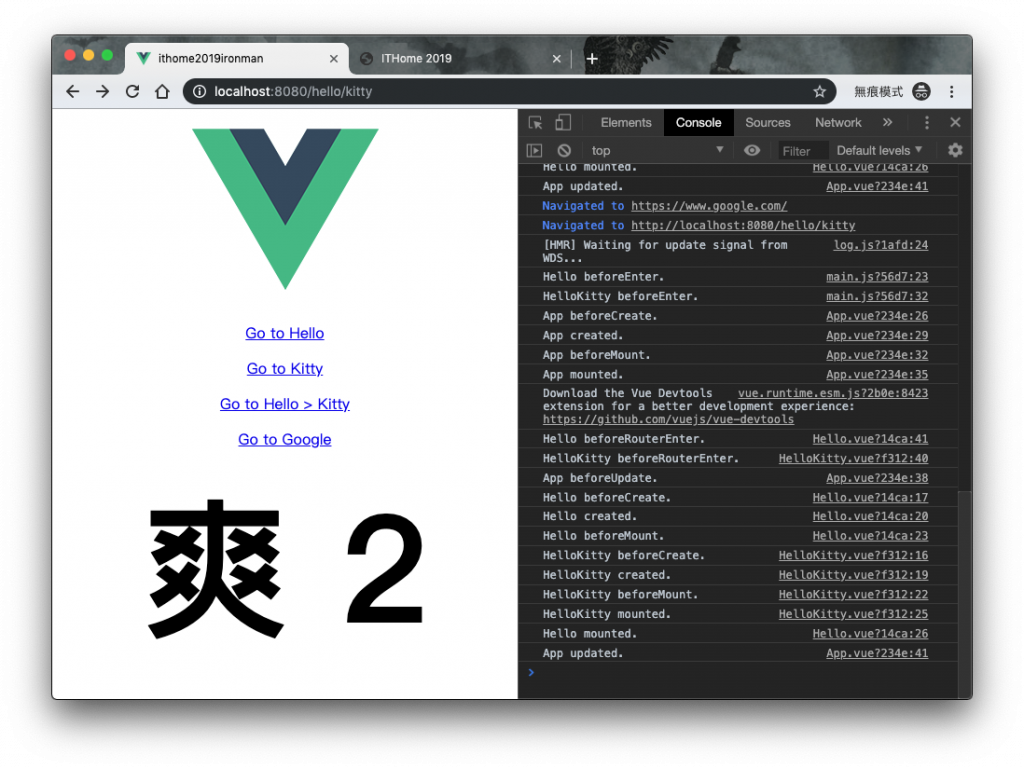Select the '[HMR] Waiting for update signal' message
1024x768 pixels.
pyautogui.click(x=665, y=251)
